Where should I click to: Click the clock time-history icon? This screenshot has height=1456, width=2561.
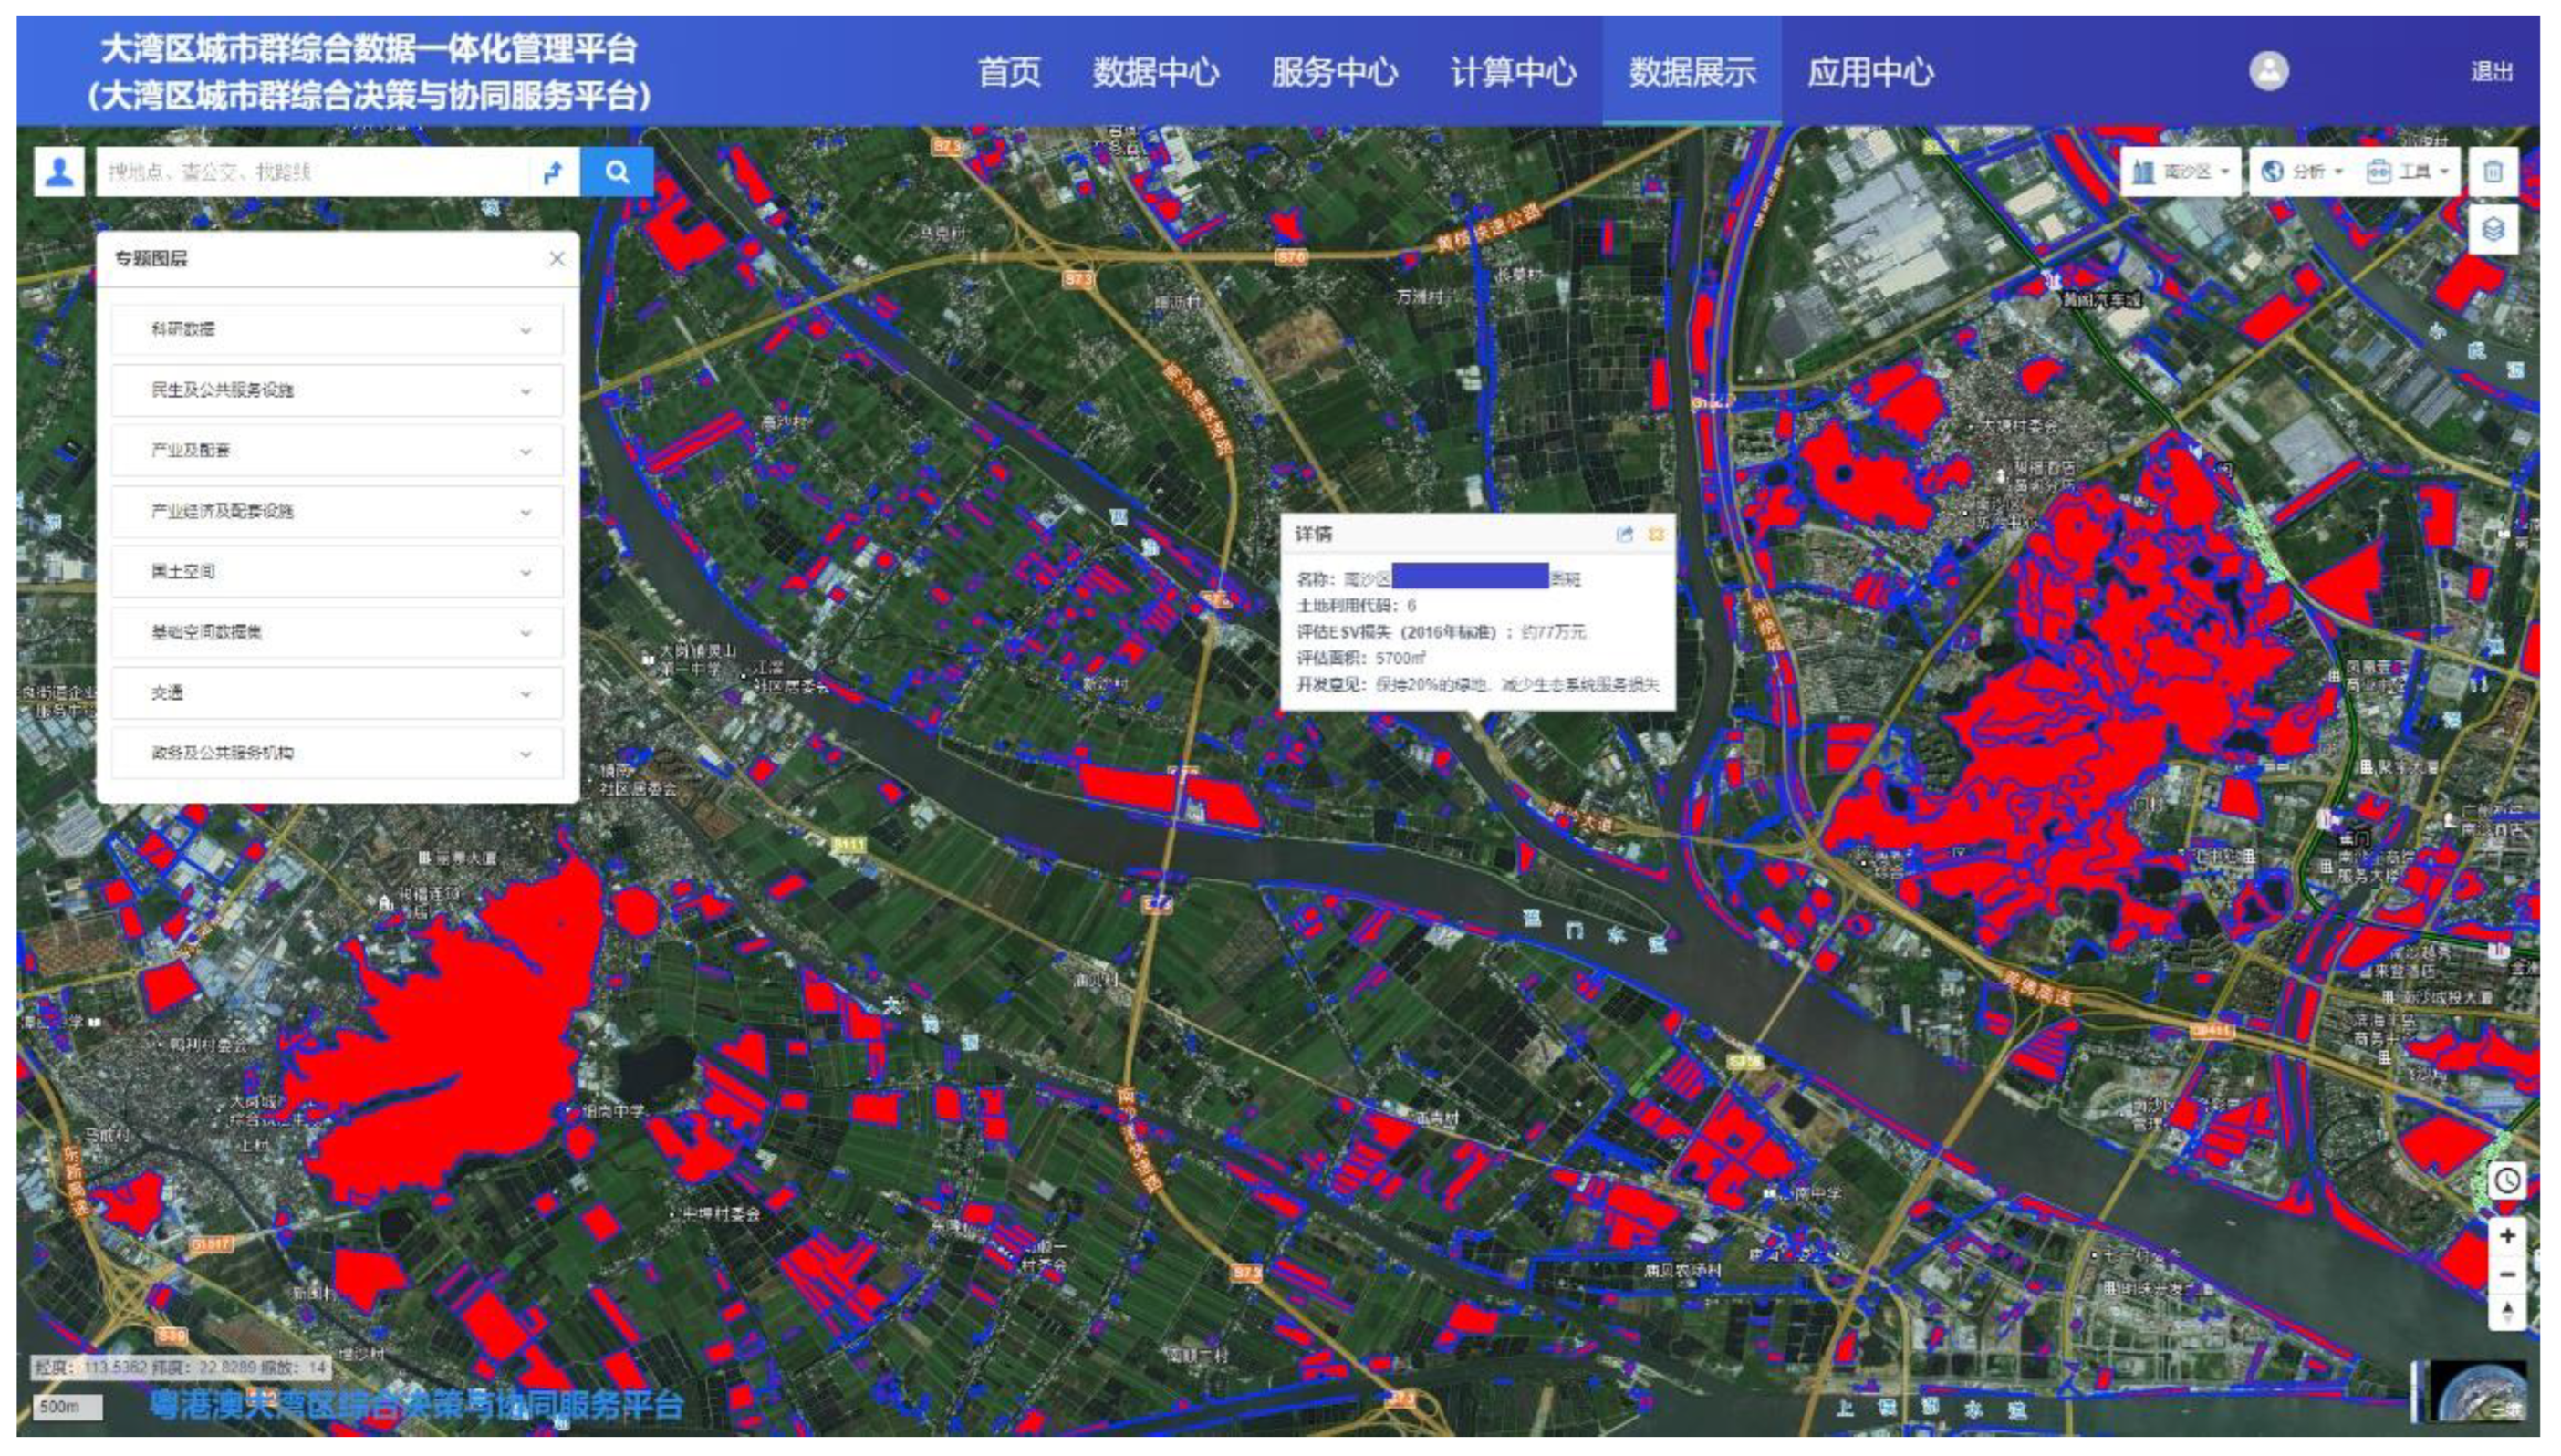[x=2506, y=1181]
